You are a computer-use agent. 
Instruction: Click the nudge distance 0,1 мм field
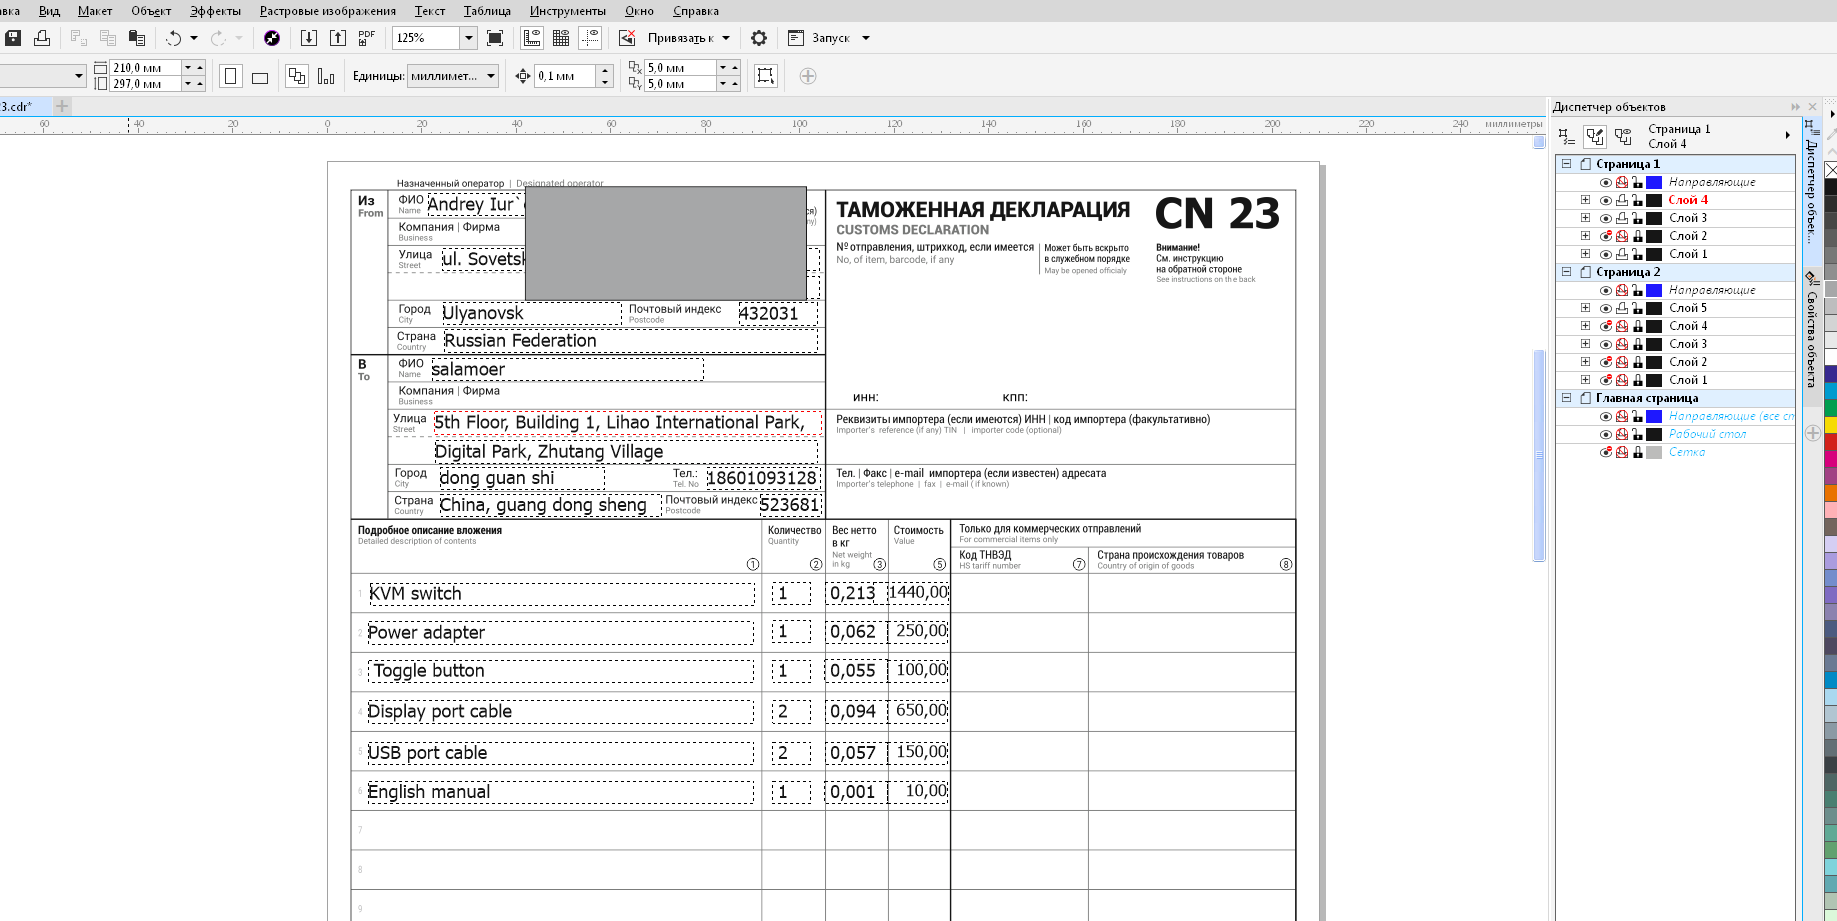[x=566, y=76]
